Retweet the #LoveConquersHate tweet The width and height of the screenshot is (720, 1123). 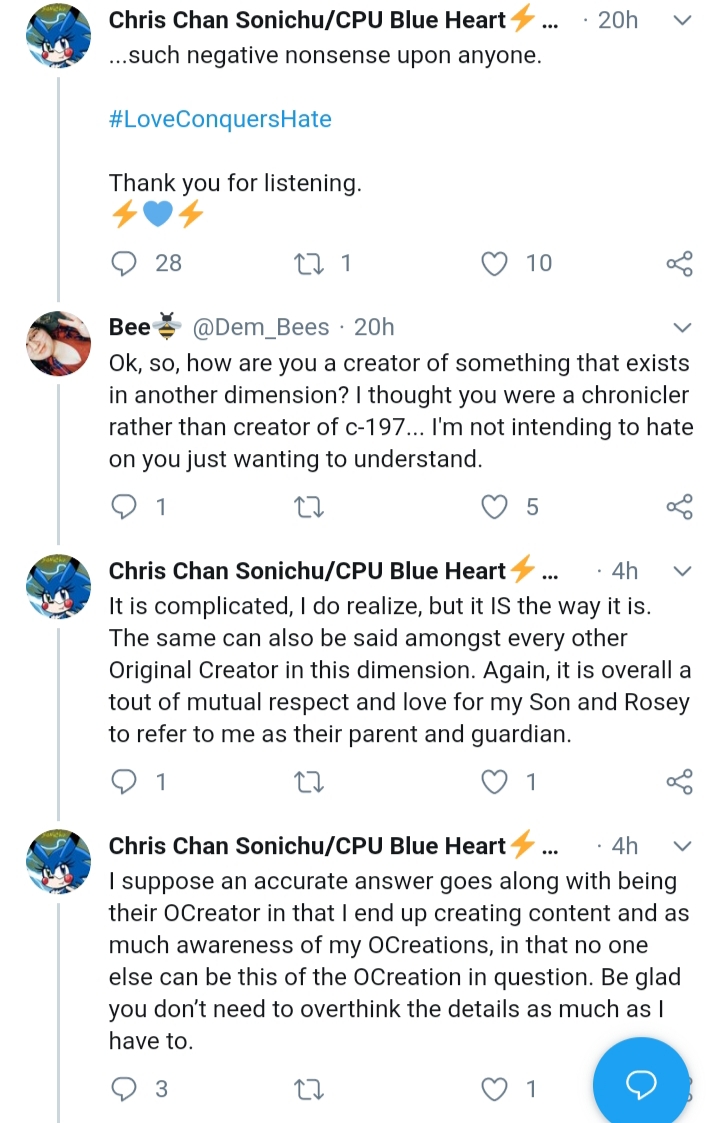pos(309,264)
